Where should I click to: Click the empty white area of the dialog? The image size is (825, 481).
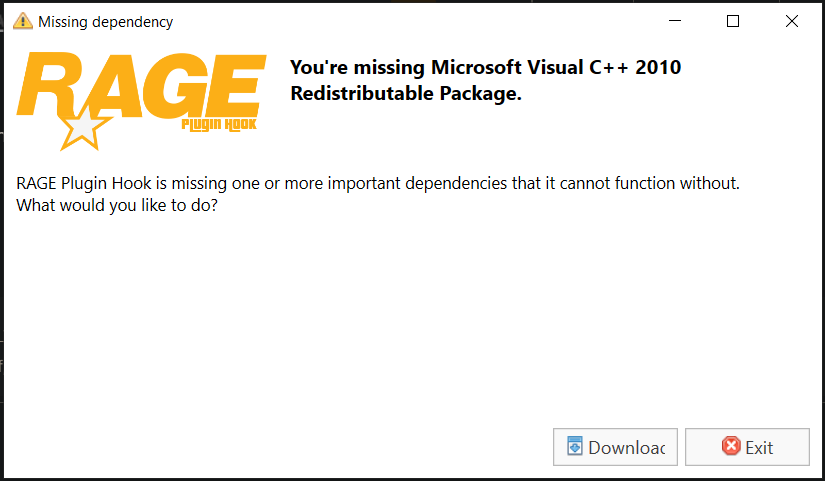pyautogui.click(x=400, y=320)
